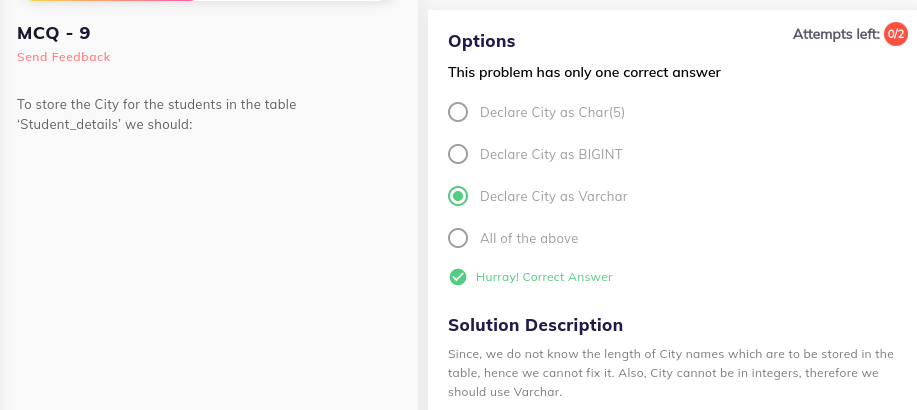Click the 'Declare City as BIGINT' option text
Viewport: 917px width, 410px height.
coord(551,154)
